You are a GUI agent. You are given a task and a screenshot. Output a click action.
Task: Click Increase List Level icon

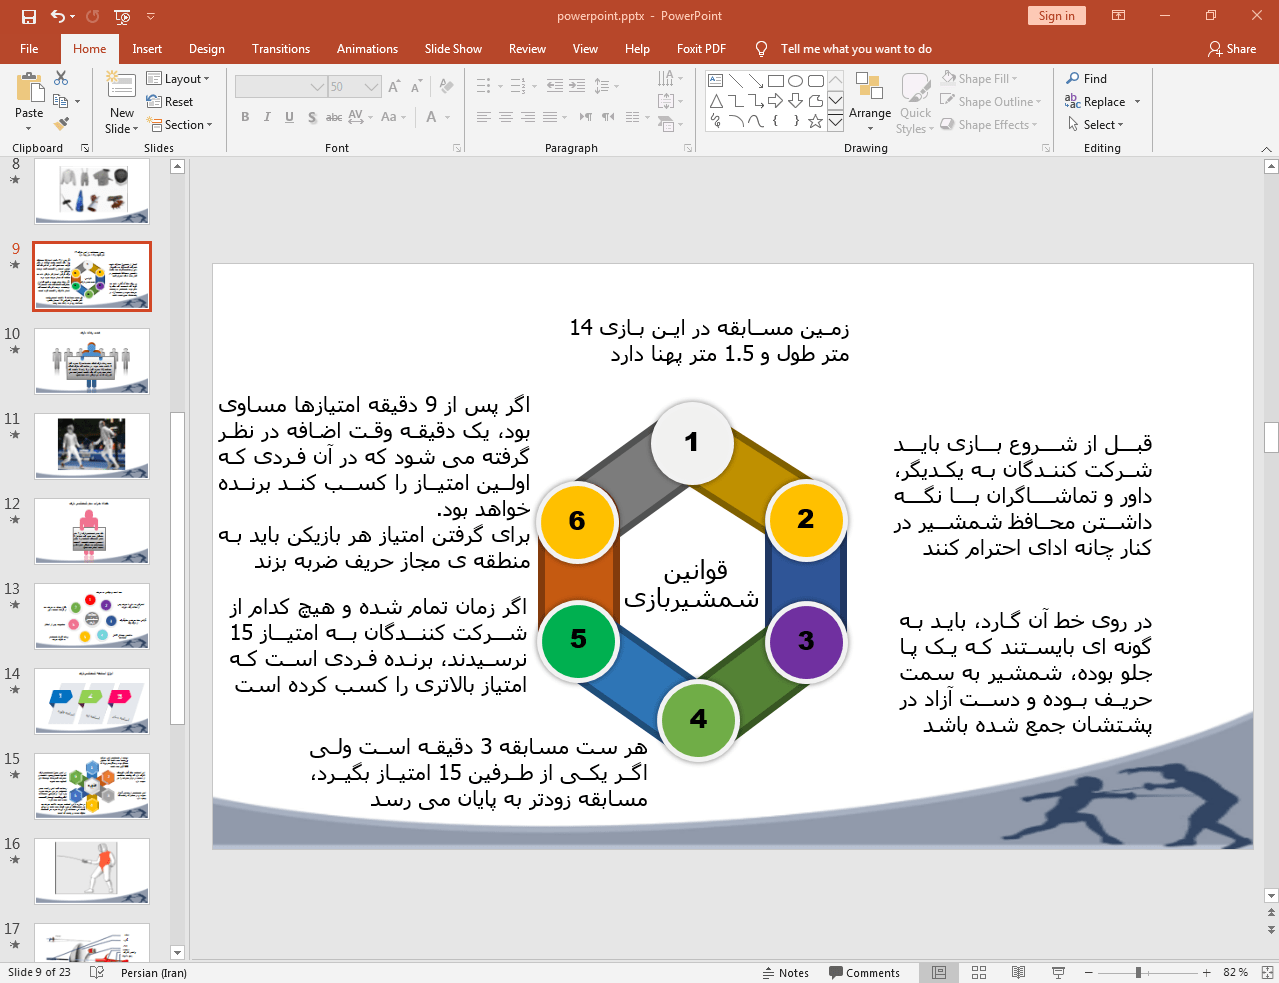coord(577,86)
